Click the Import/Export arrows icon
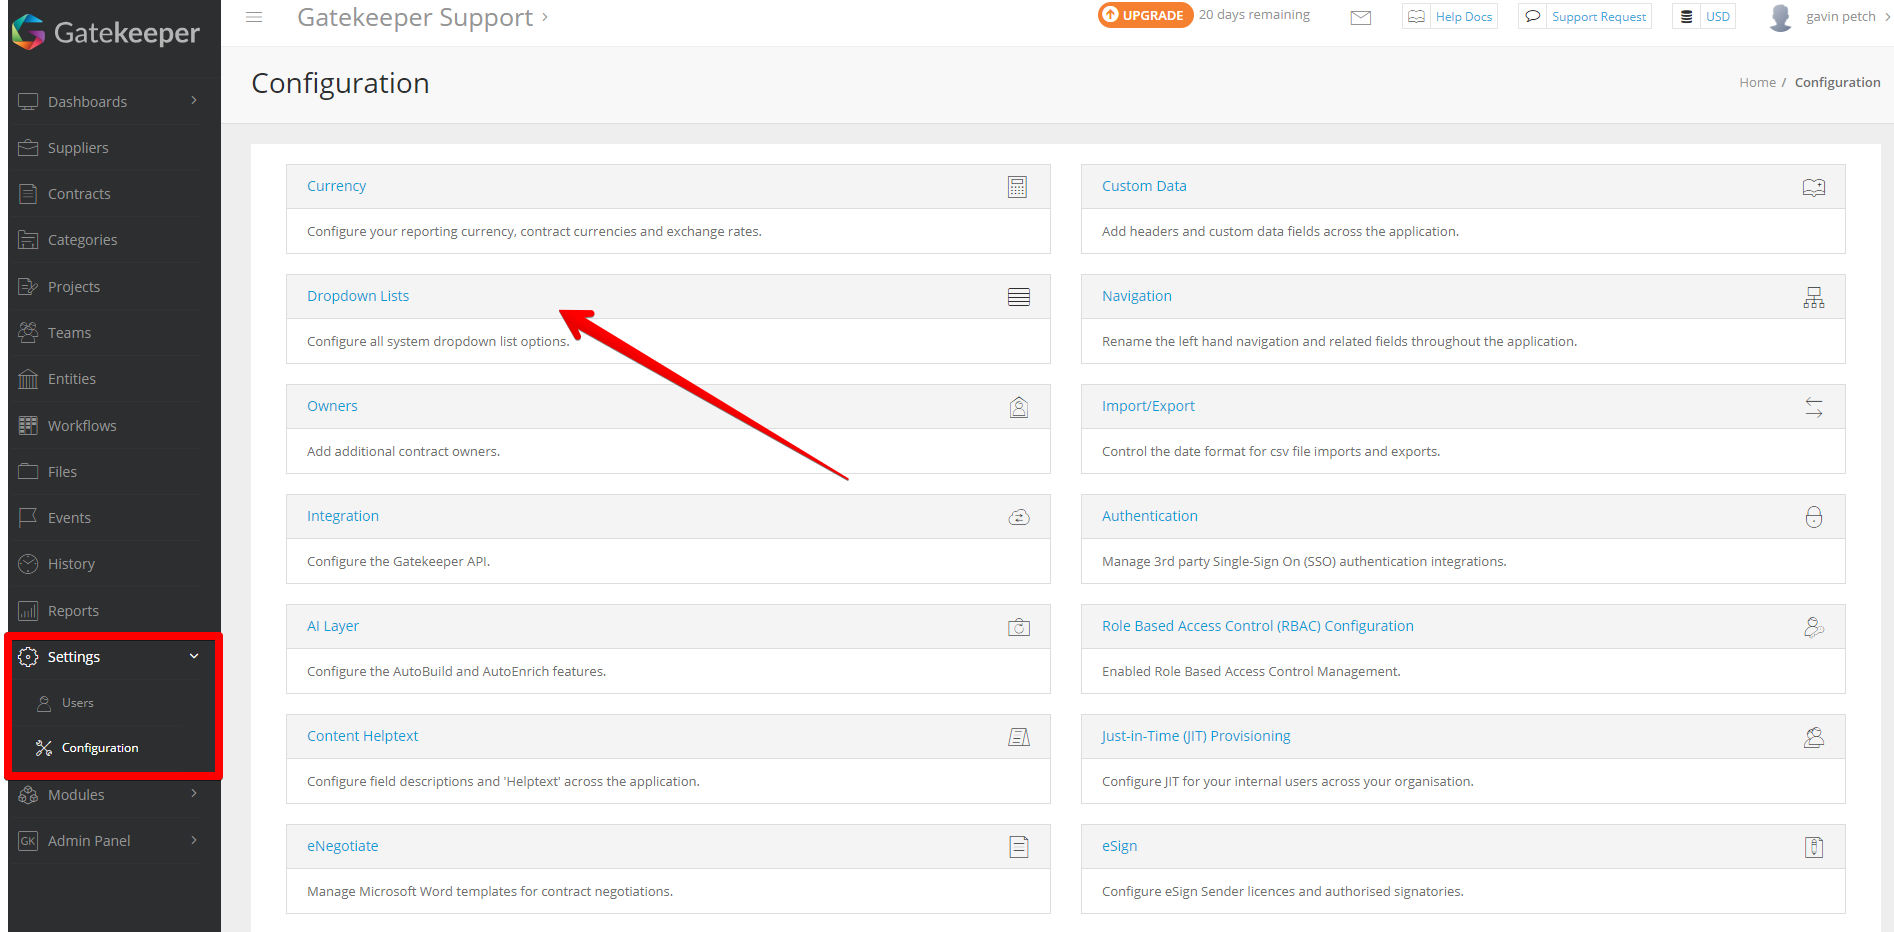This screenshot has height=932, width=1894. [1813, 407]
